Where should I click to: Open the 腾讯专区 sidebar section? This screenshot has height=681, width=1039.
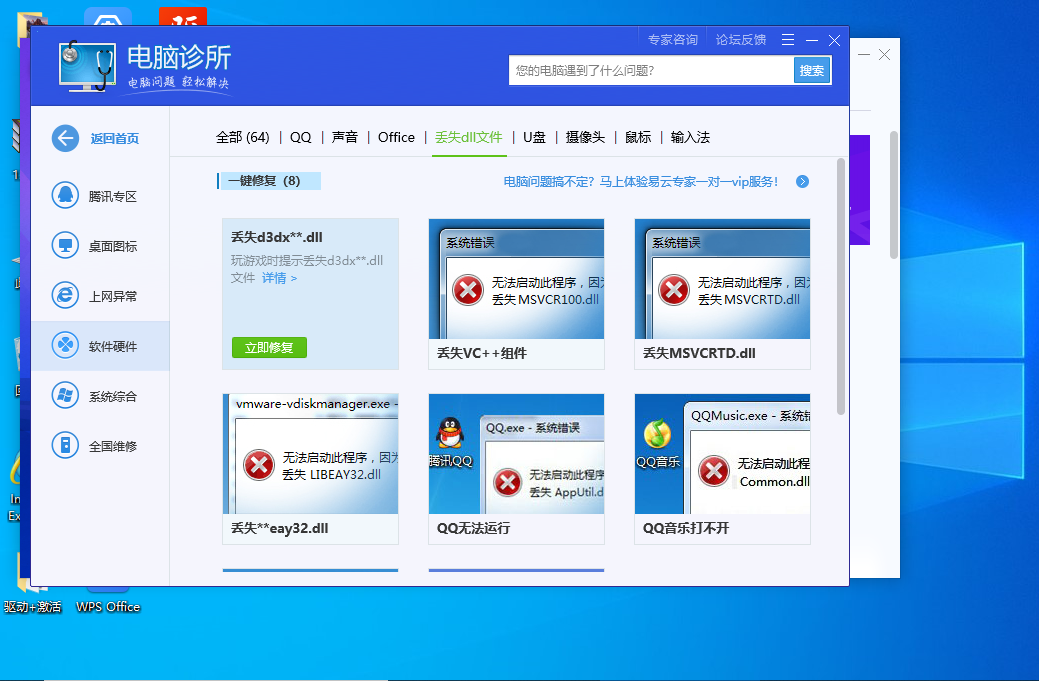click(x=66, y=196)
